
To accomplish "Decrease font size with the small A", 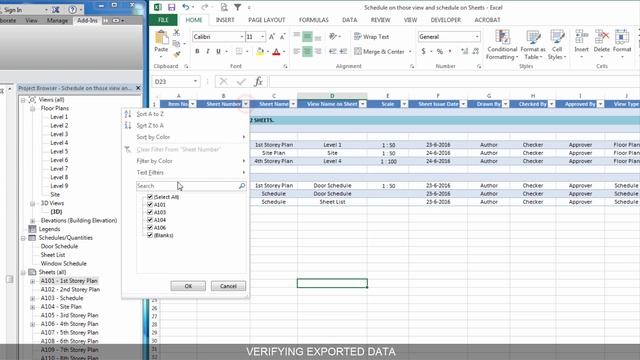I will click(x=282, y=37).
